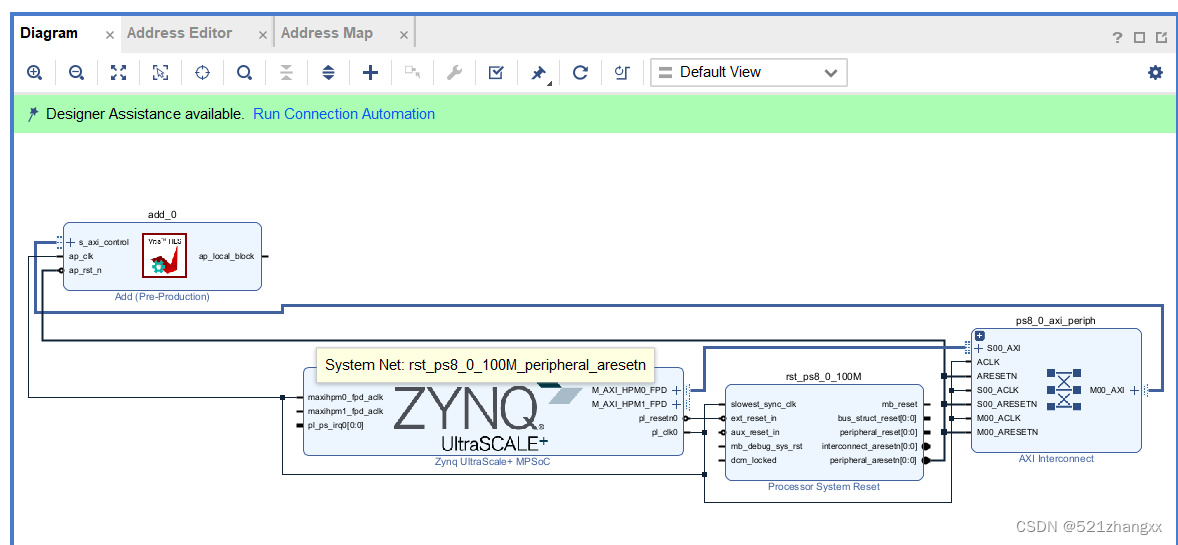Image resolution: width=1178 pixels, height=545 pixels.
Task: Add IP using the plus toolbar icon
Action: [x=370, y=73]
